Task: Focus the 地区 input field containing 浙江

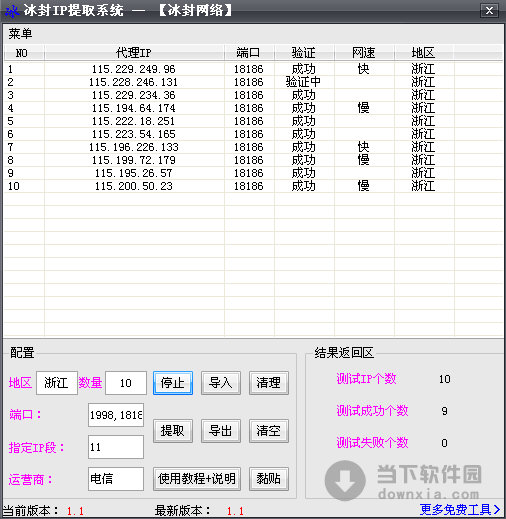Action: (x=57, y=383)
